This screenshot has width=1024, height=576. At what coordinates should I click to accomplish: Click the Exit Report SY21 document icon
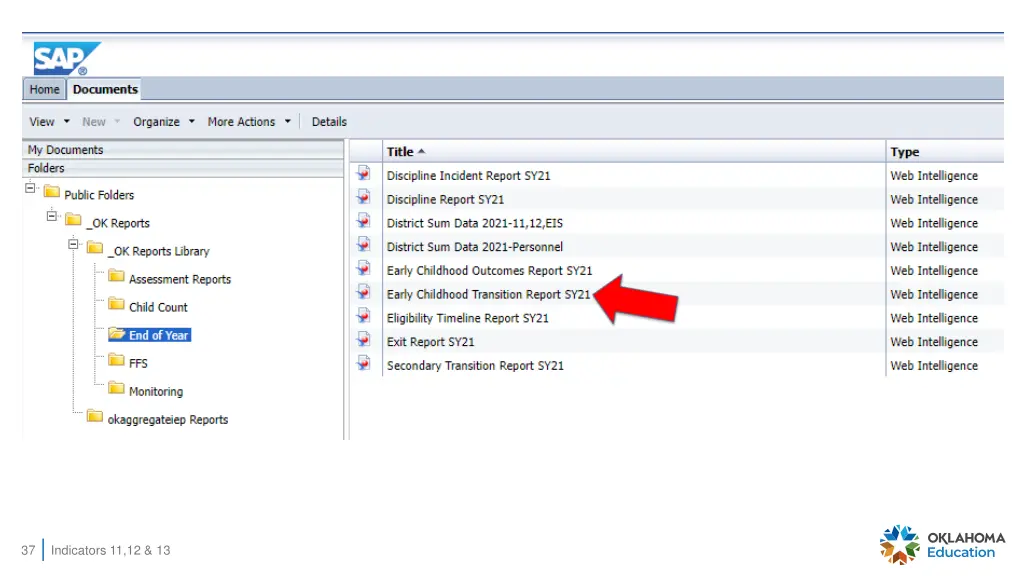[x=364, y=340]
